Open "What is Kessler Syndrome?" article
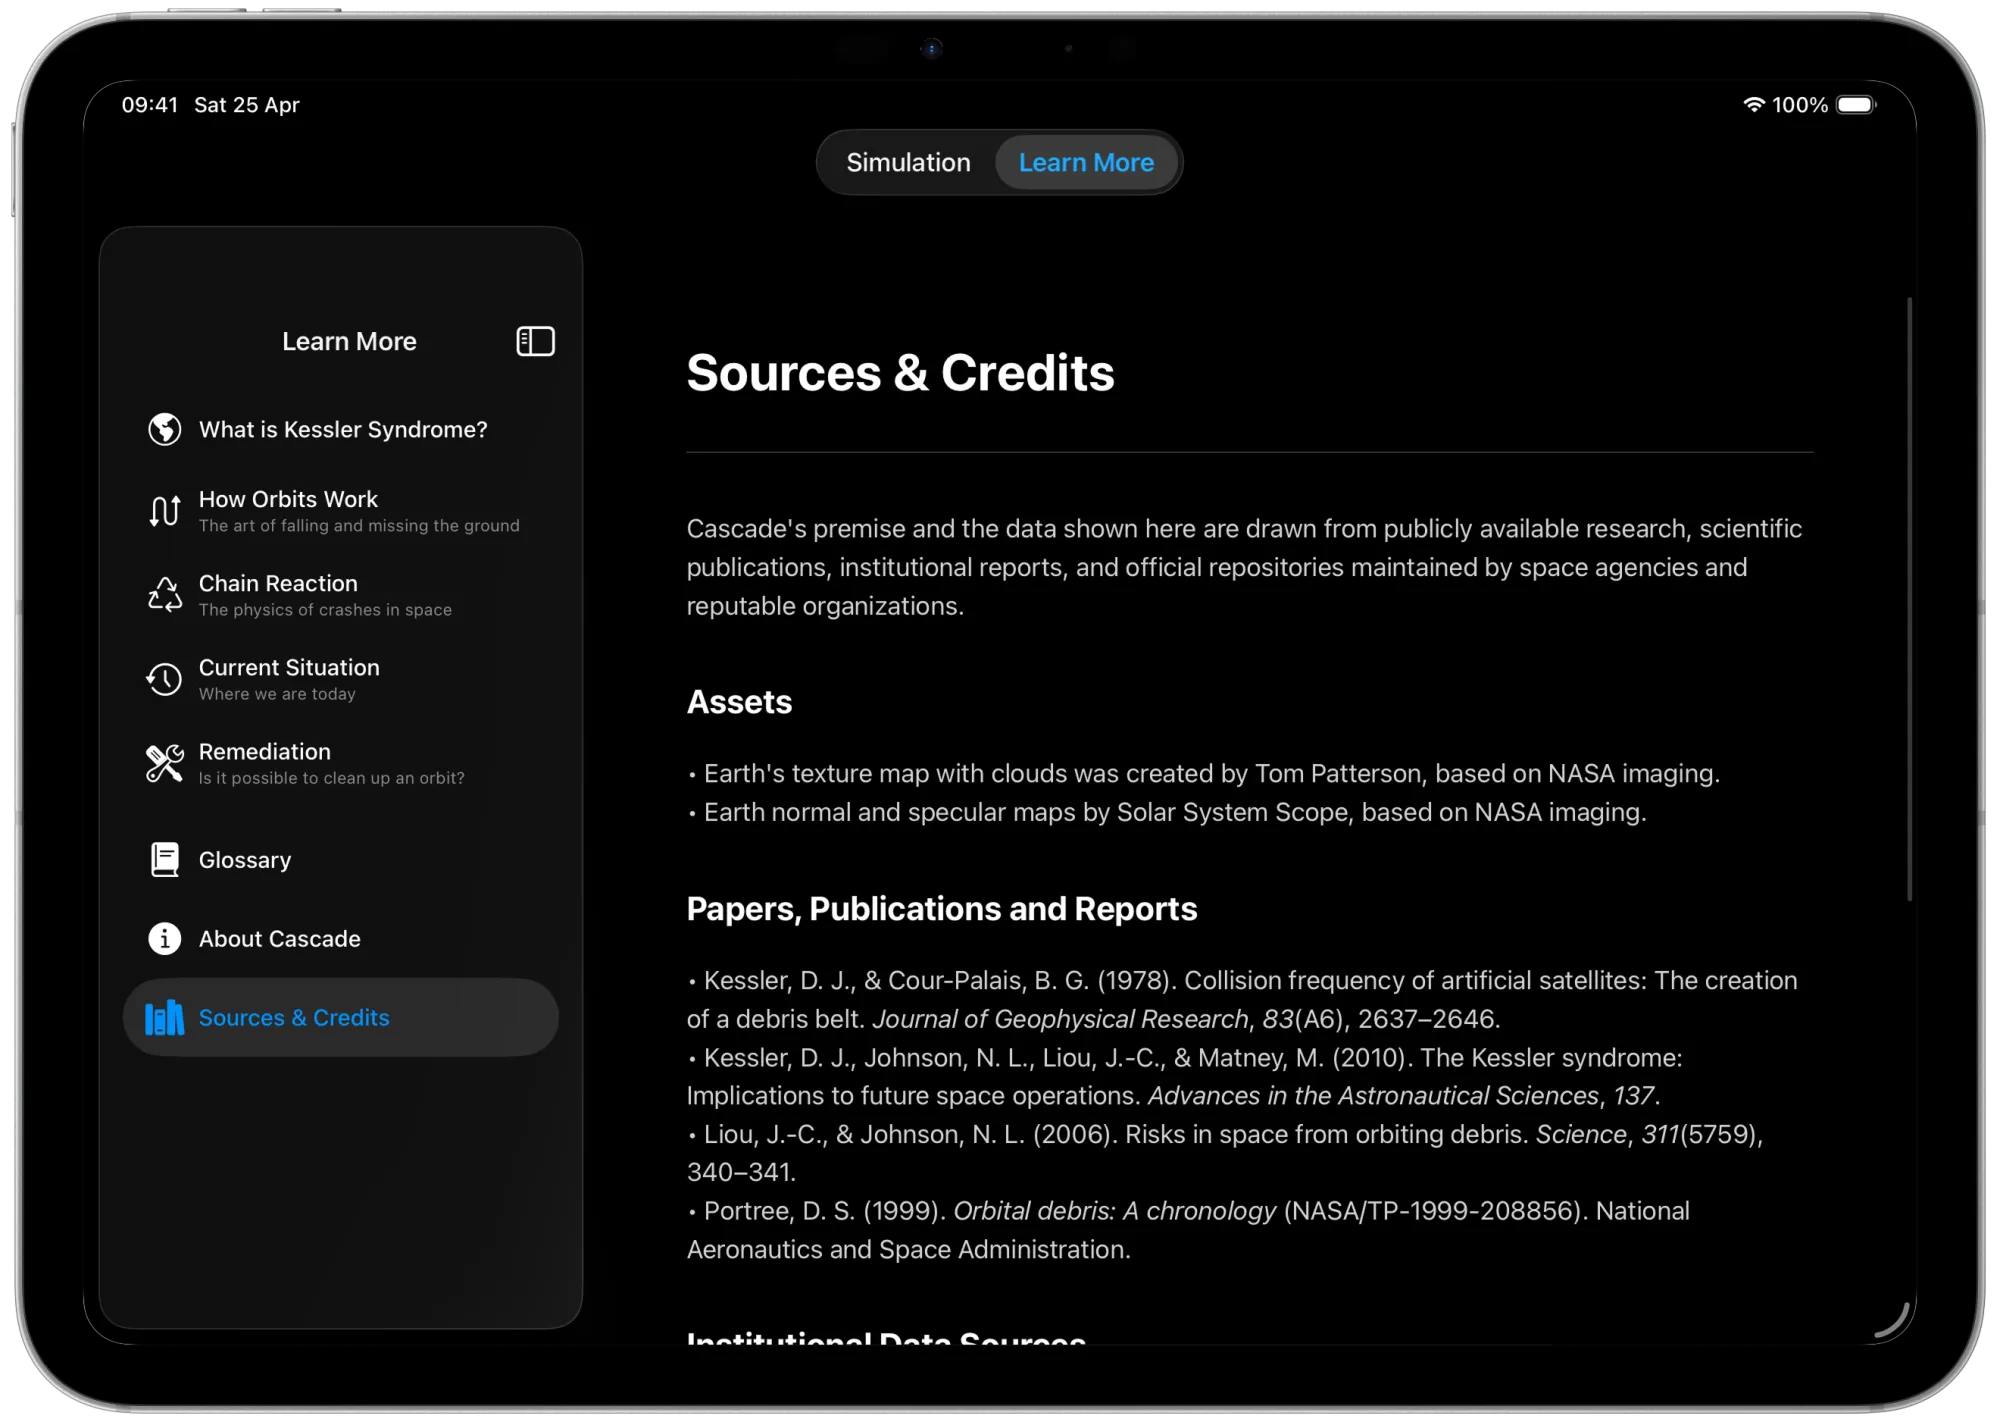 pos(343,430)
